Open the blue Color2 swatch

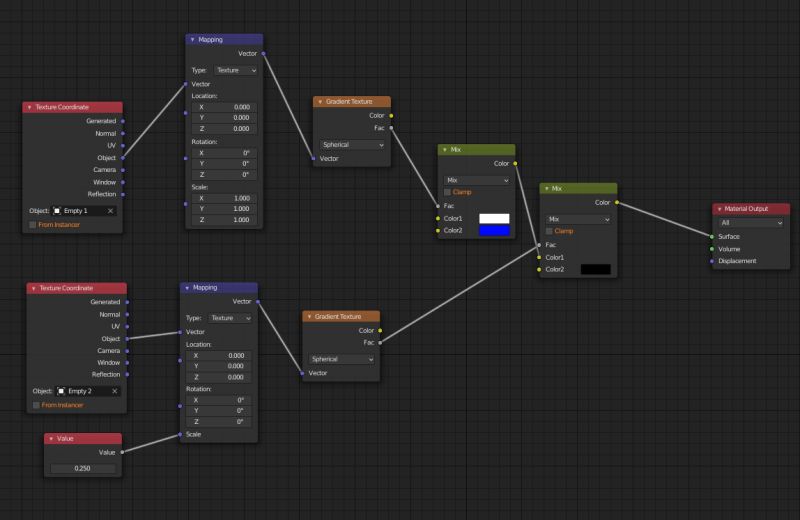[x=494, y=231]
